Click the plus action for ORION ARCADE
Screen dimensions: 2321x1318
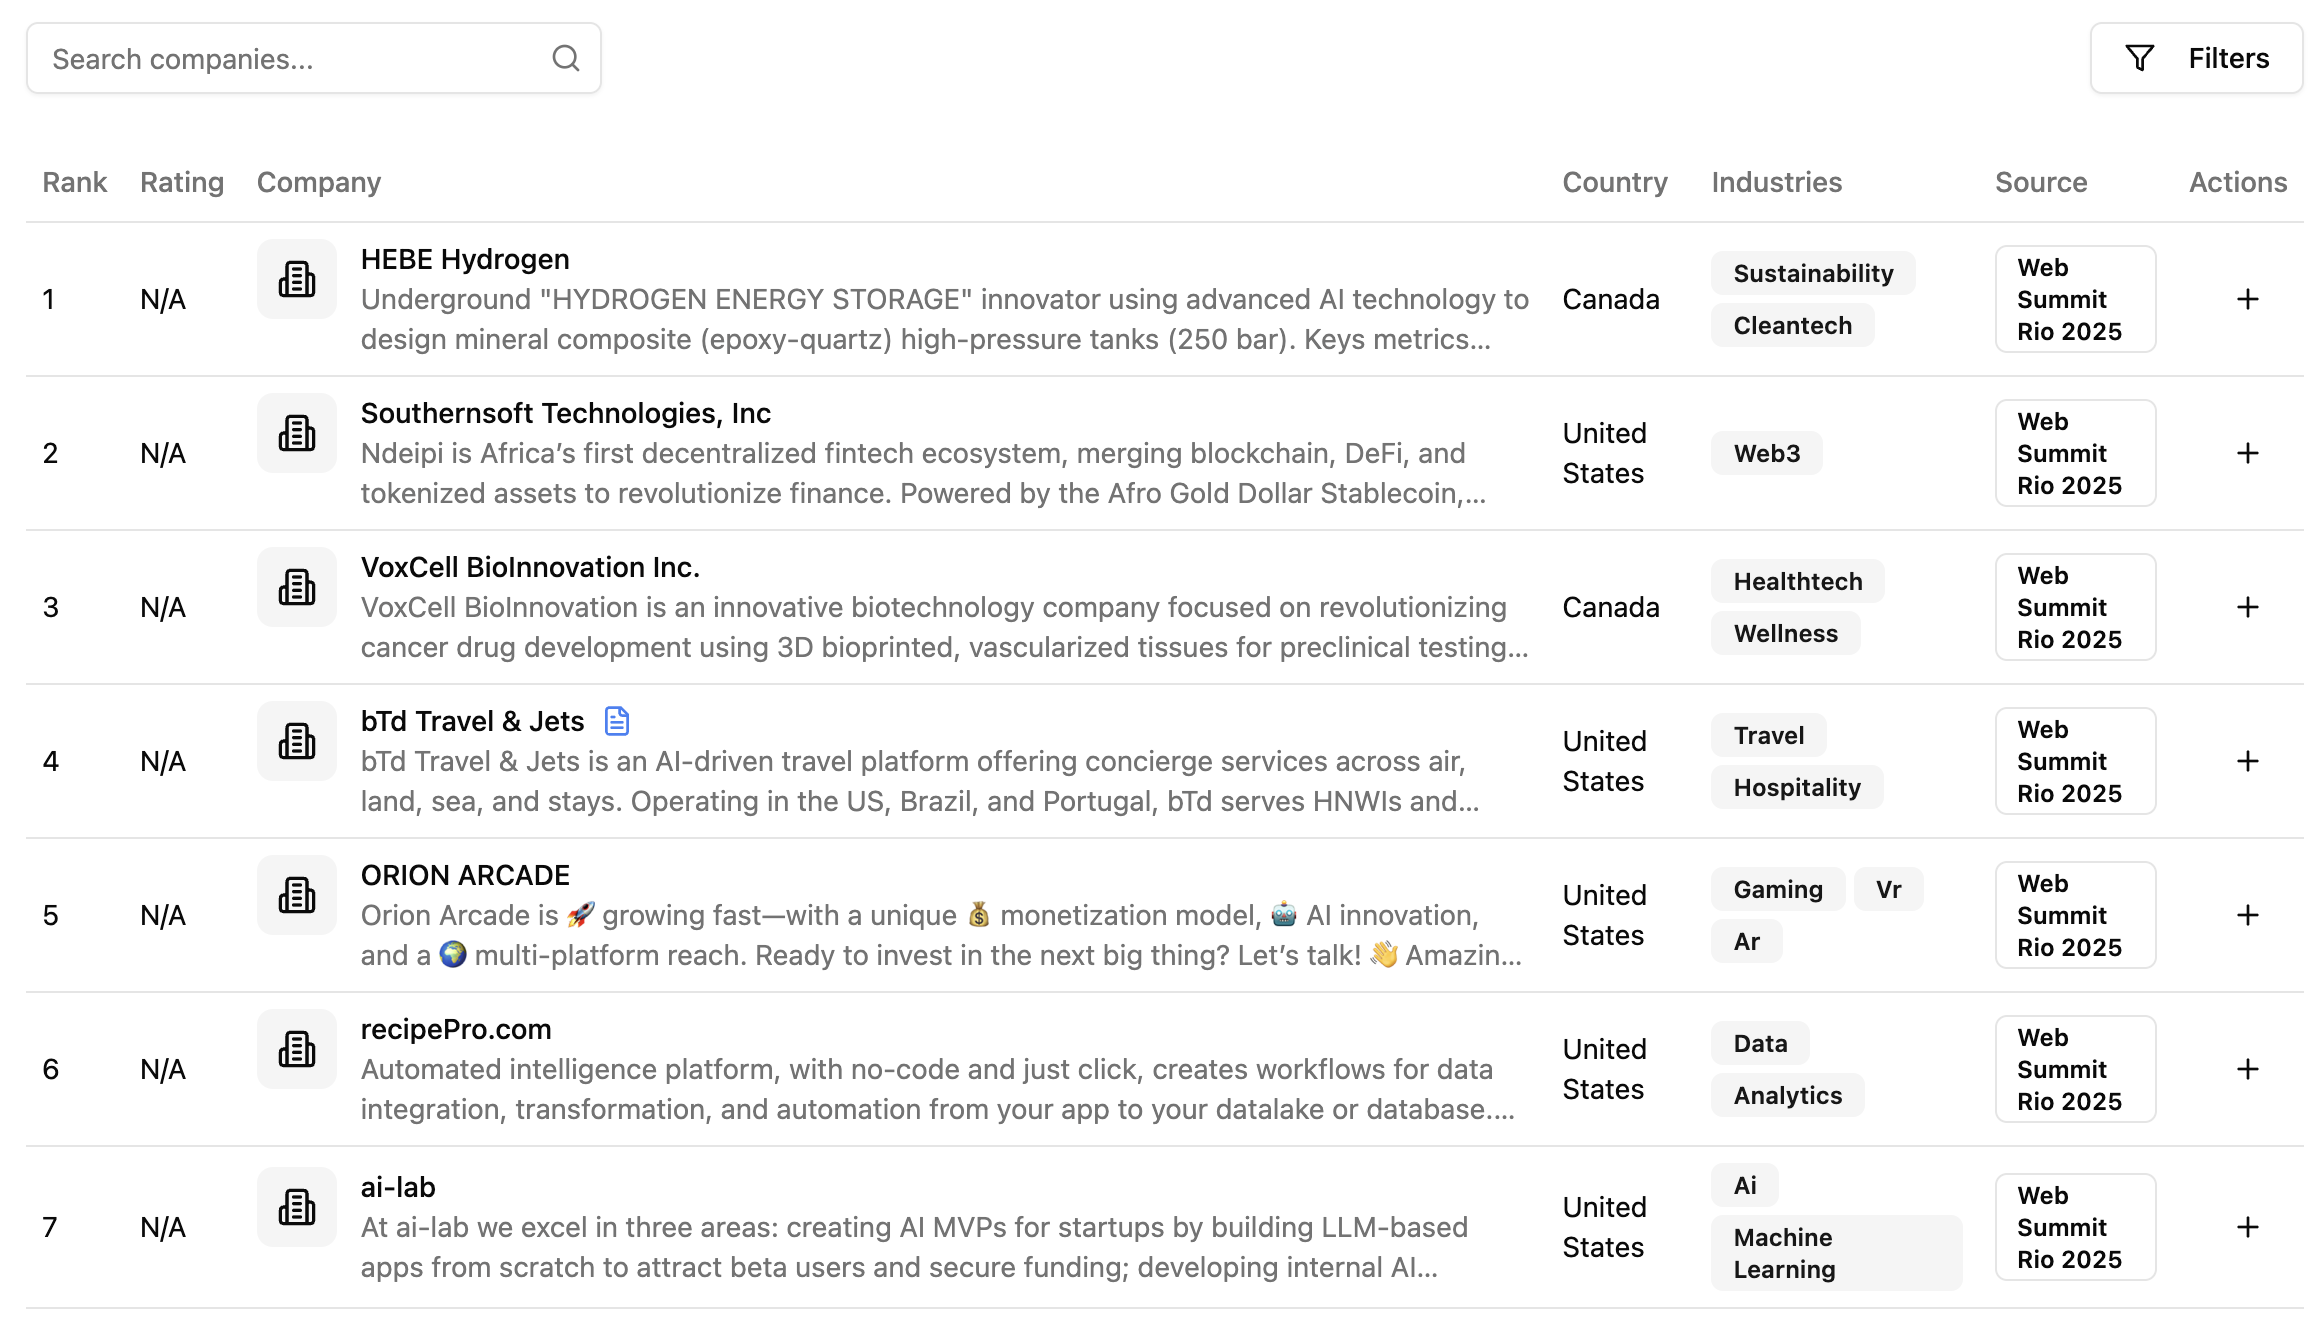pos(2248,915)
